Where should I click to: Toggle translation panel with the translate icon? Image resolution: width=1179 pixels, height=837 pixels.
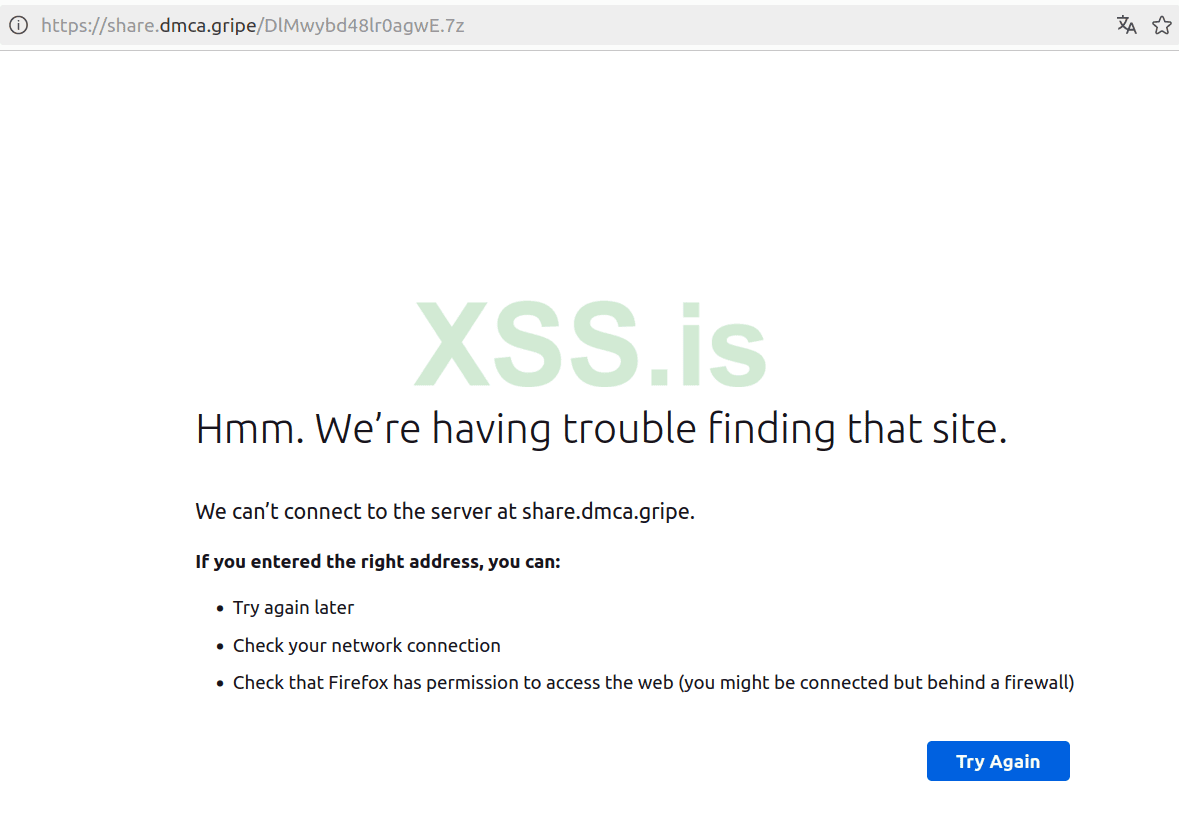pos(1126,24)
